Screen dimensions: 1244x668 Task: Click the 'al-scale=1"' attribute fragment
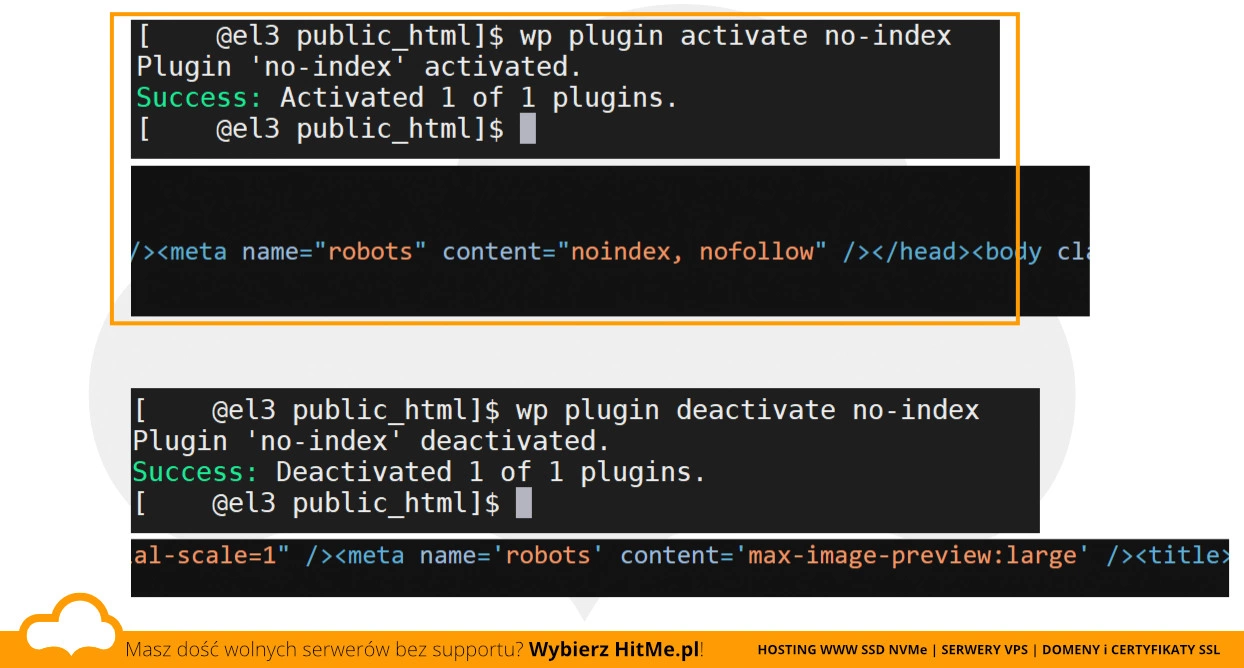[211, 554]
